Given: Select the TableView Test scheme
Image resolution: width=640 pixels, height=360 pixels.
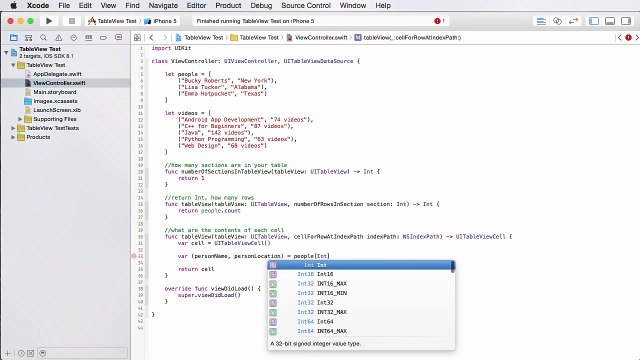Looking at the screenshot, I should pyautogui.click(x=112, y=21).
